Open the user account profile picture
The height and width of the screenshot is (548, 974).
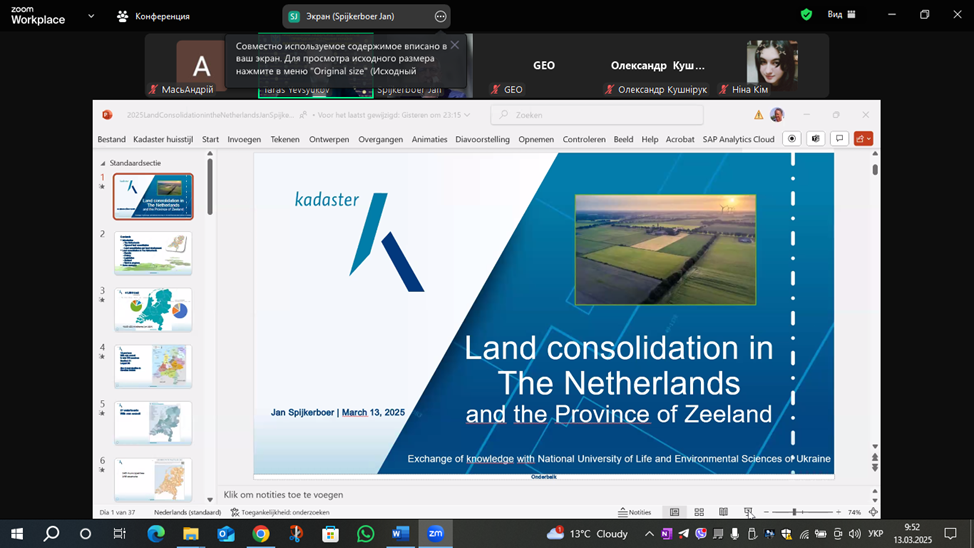point(776,114)
